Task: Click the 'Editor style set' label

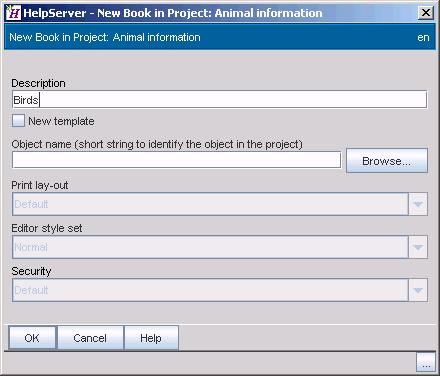Action: pyautogui.click(x=47, y=228)
